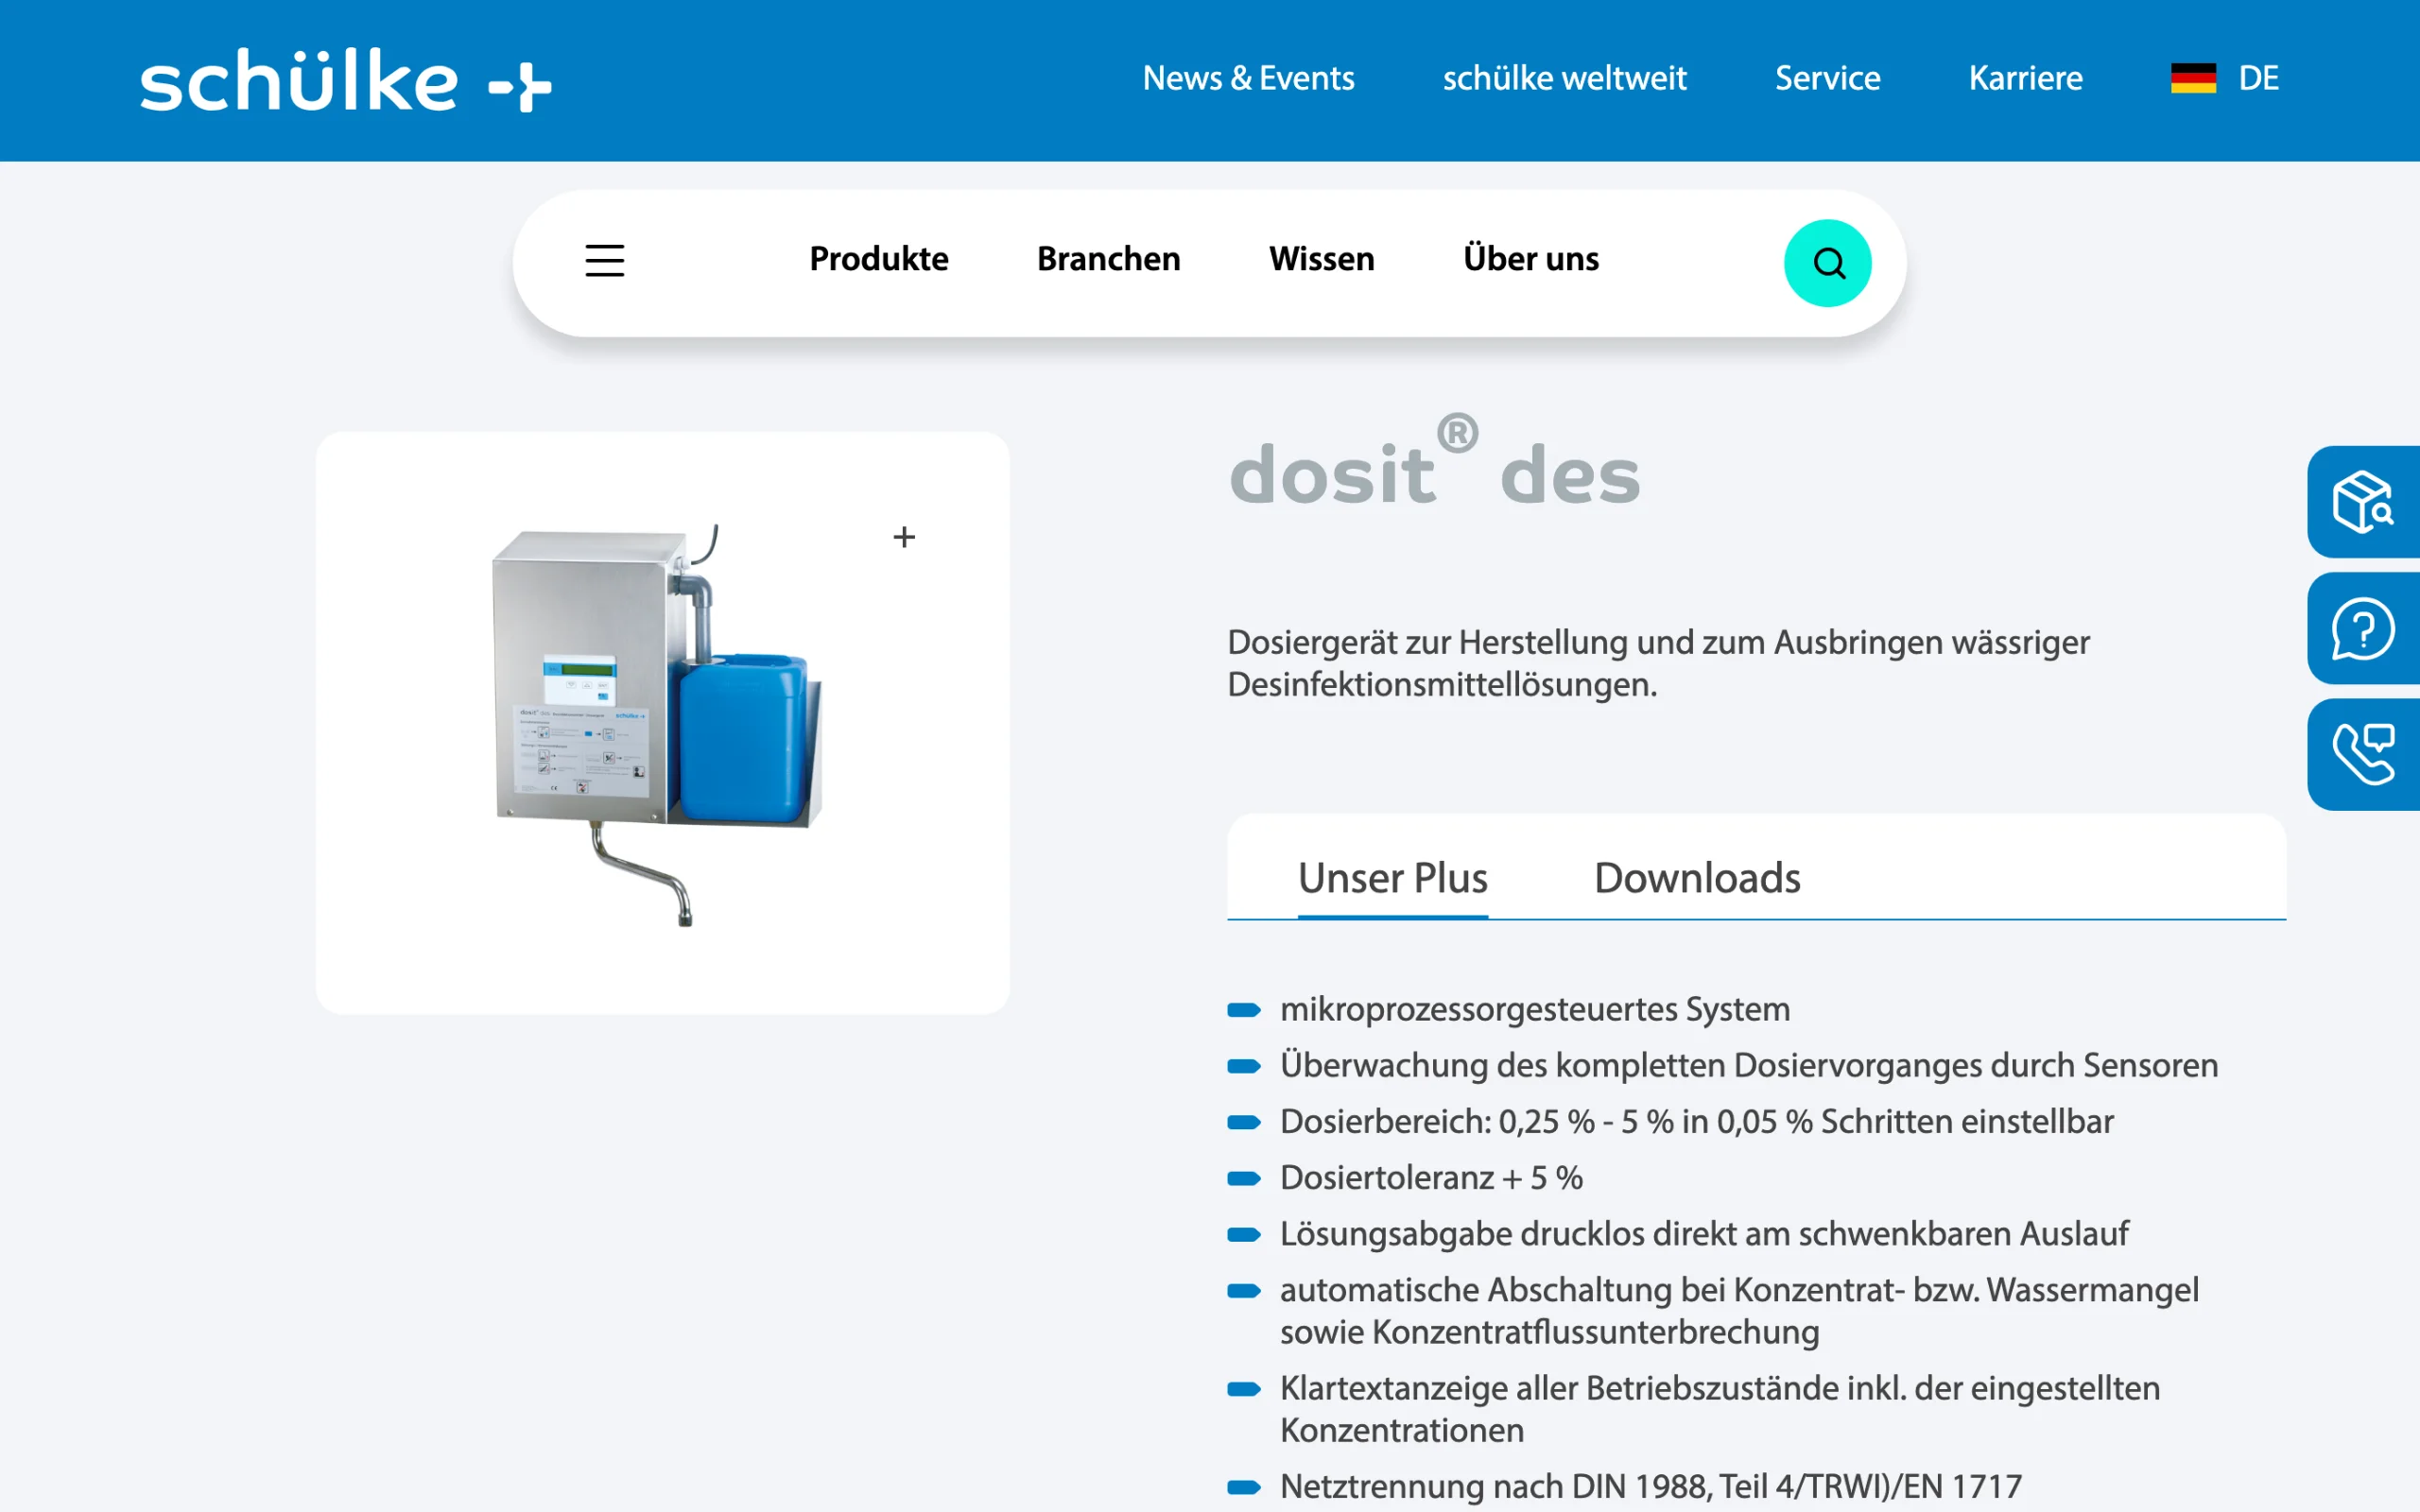Click the Dosiergerät description text

1658,663
